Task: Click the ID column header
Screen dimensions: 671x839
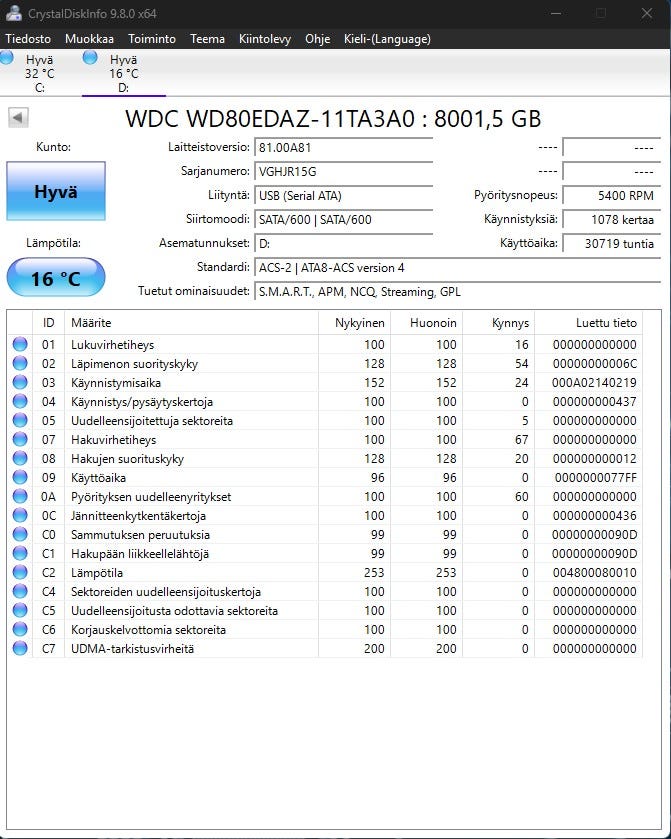Action: pos(49,323)
